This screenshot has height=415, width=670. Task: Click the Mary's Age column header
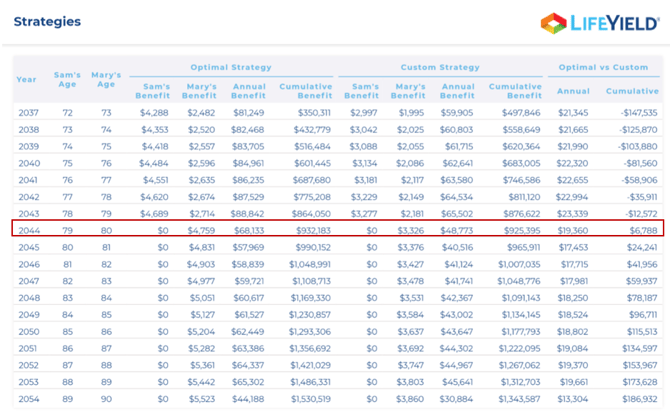(106, 79)
